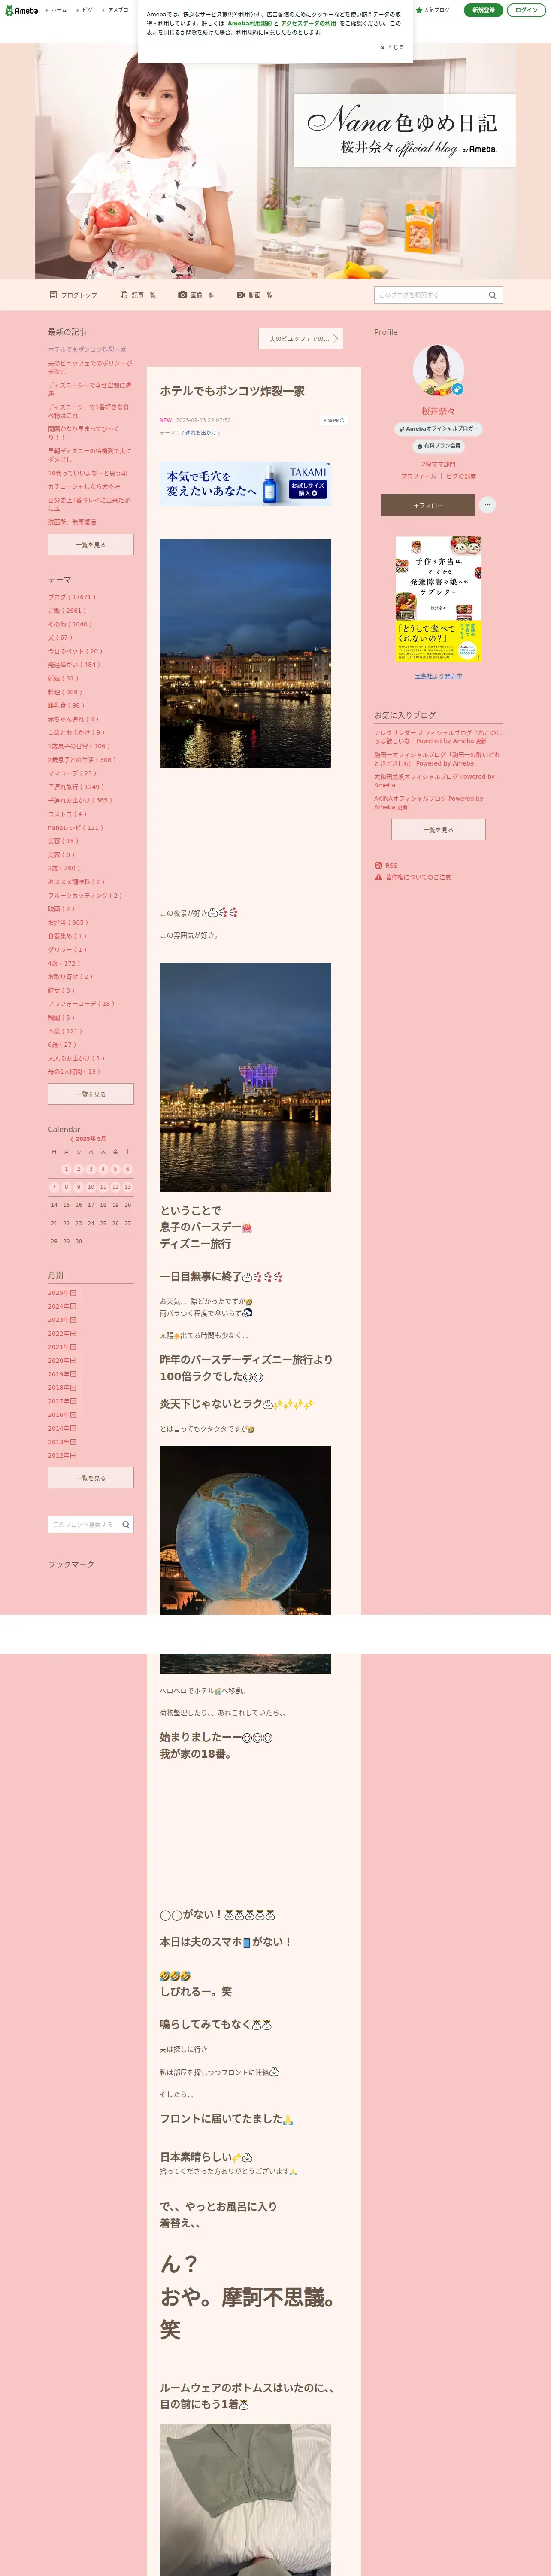The height and width of the screenshot is (2576, 551).
Task: Open theme 子連れ旅行 ( 1349 )
Action: pyautogui.click(x=75, y=787)
